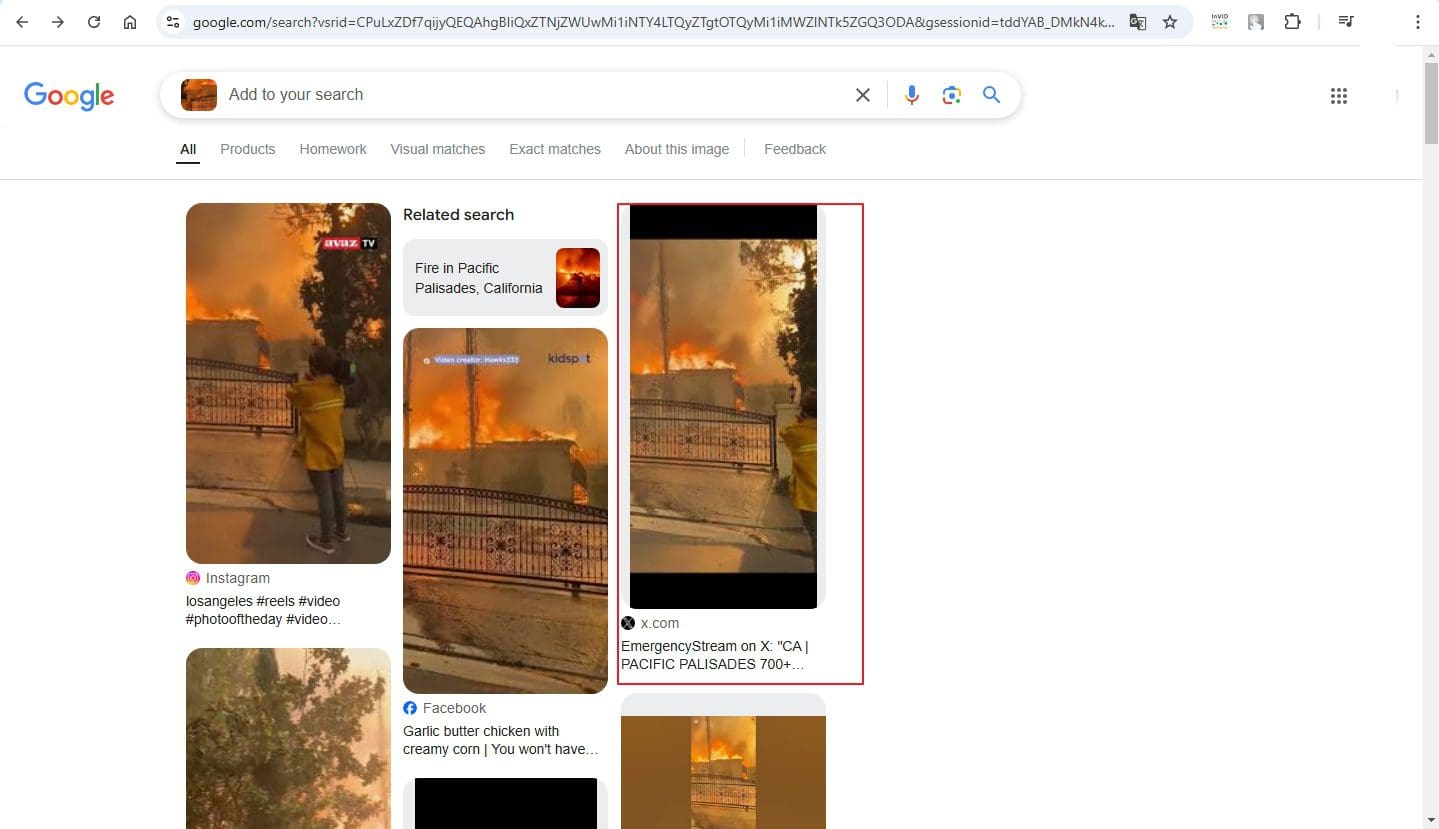Click the blue search magnifier icon

pos(991,95)
